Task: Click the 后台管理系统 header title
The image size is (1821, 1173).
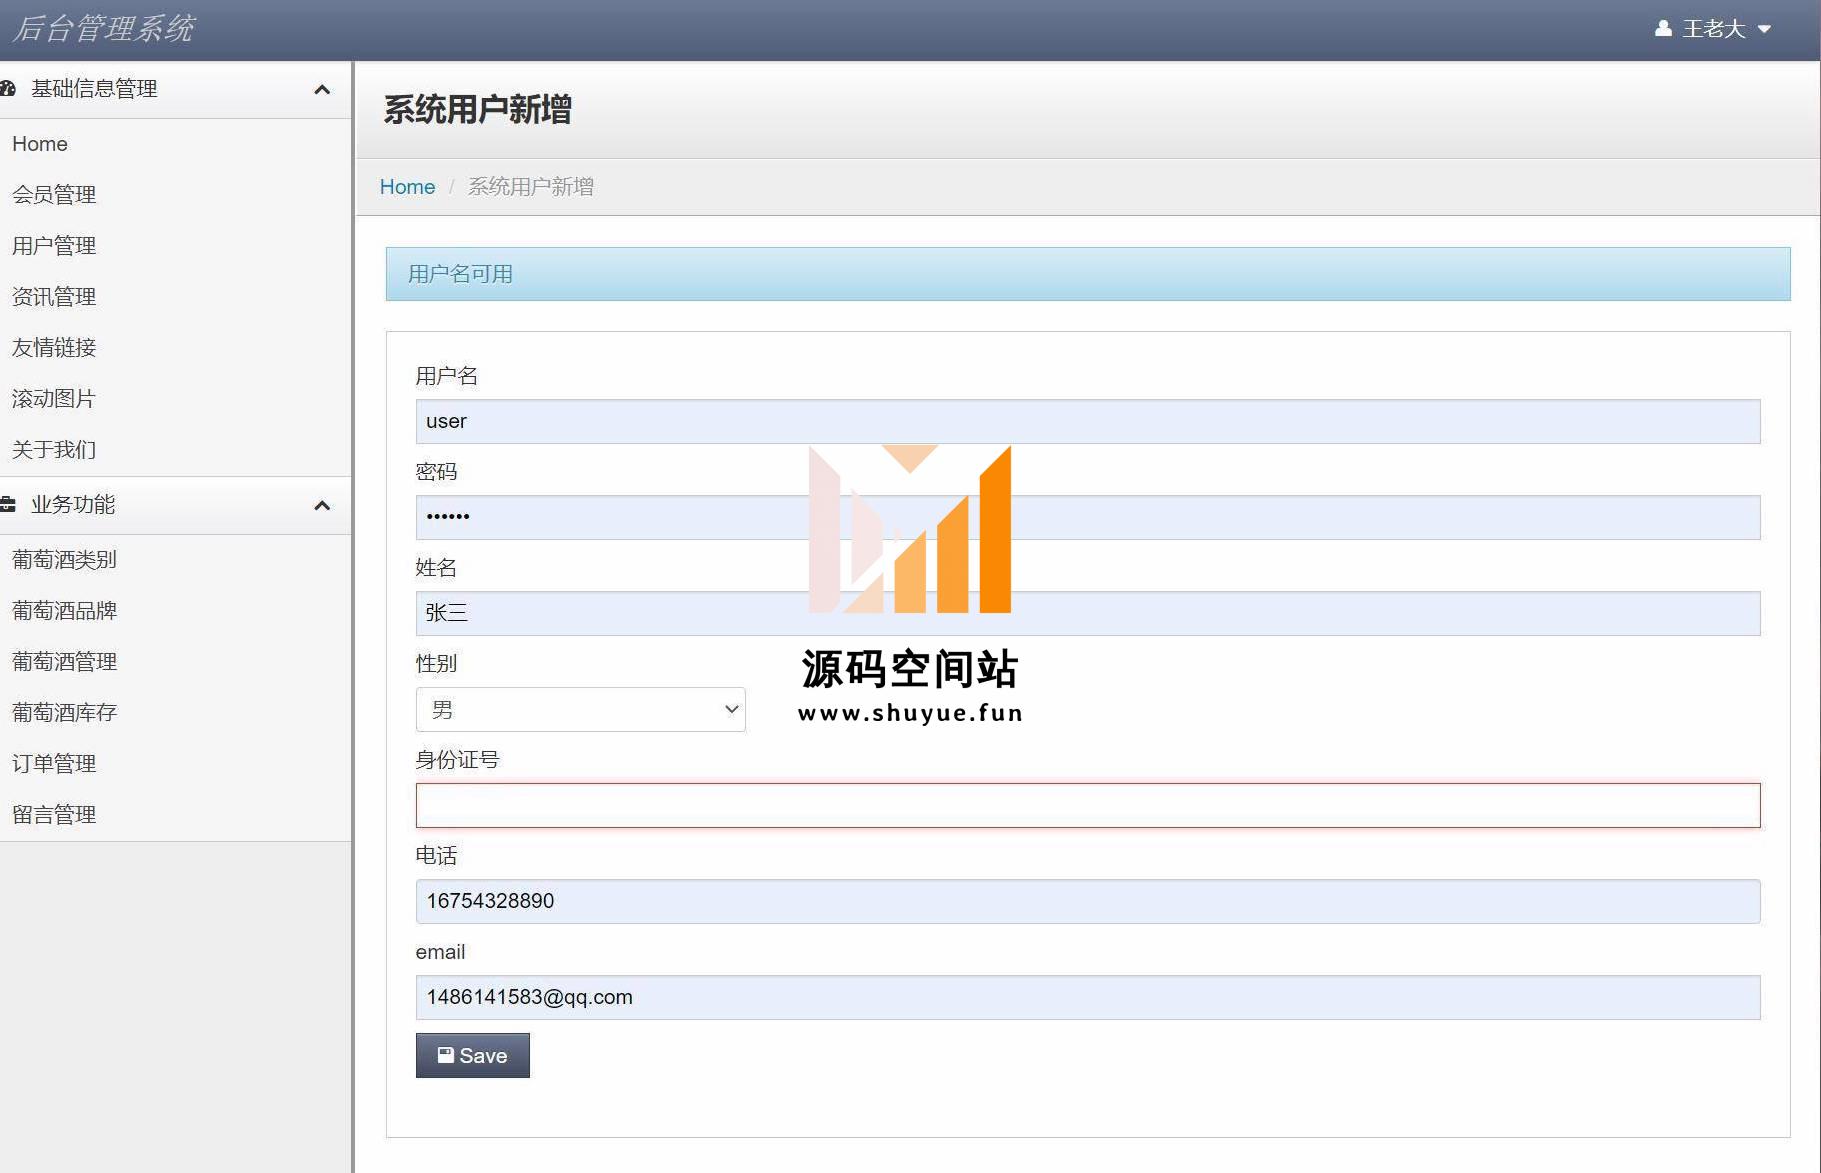Action: pos(103,28)
